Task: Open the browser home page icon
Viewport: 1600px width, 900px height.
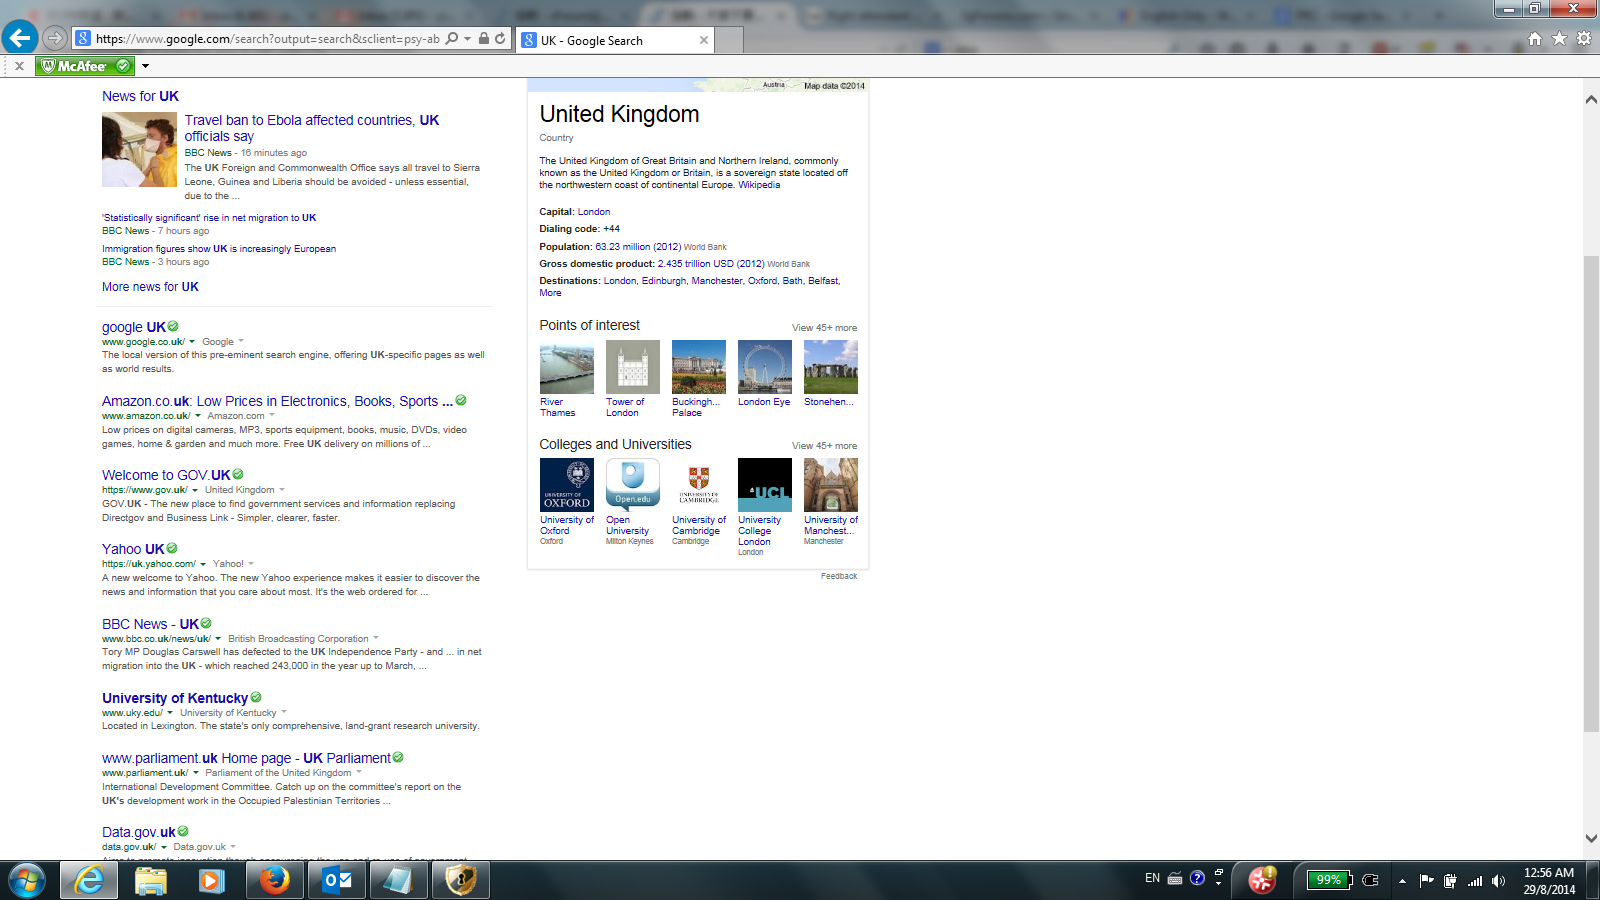Action: [1535, 39]
